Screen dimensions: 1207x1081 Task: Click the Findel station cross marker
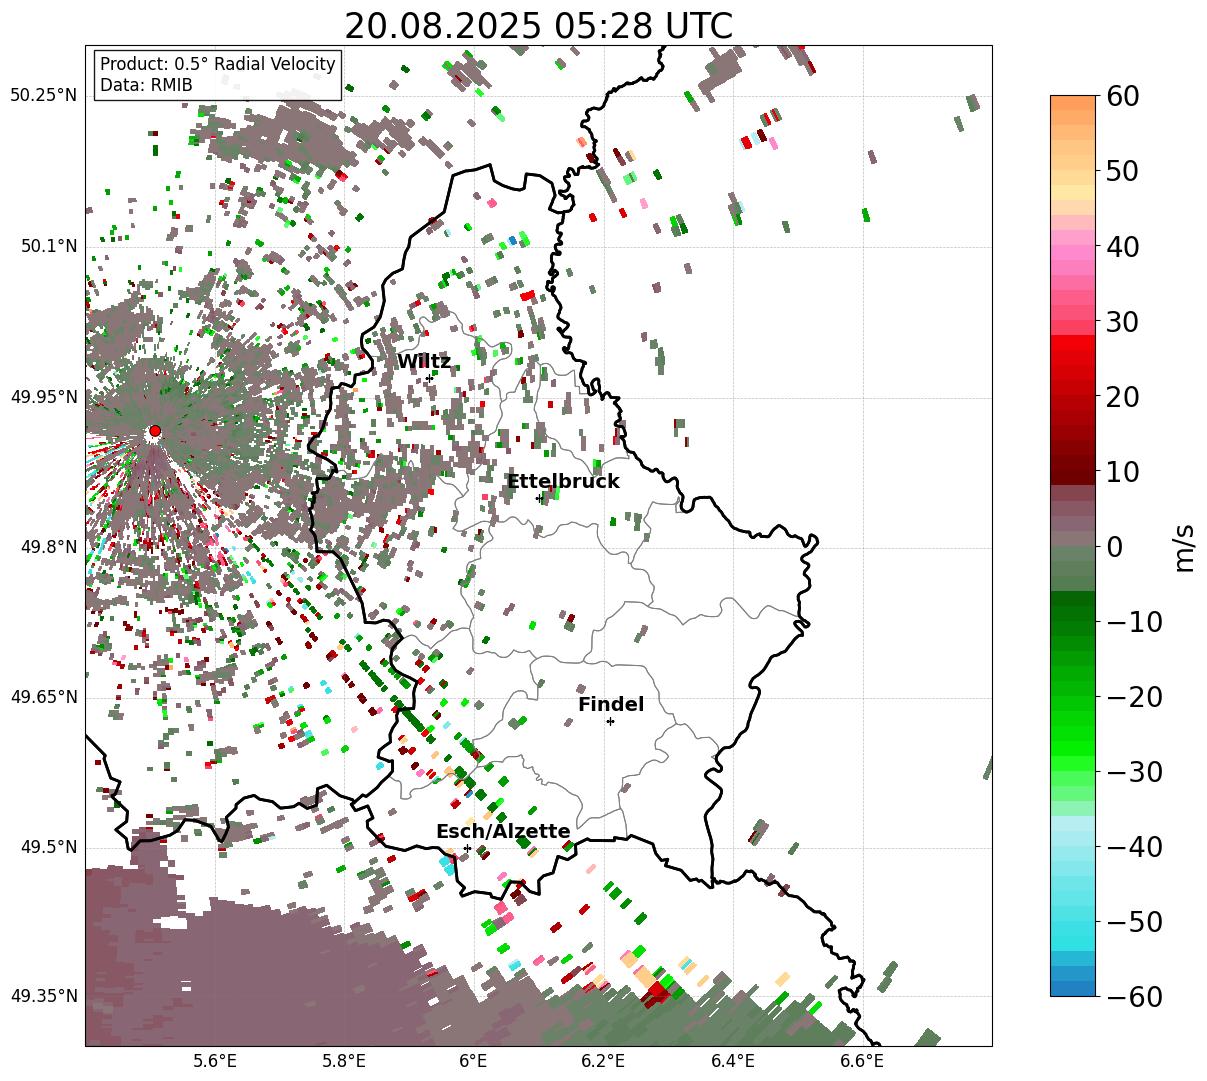point(610,721)
